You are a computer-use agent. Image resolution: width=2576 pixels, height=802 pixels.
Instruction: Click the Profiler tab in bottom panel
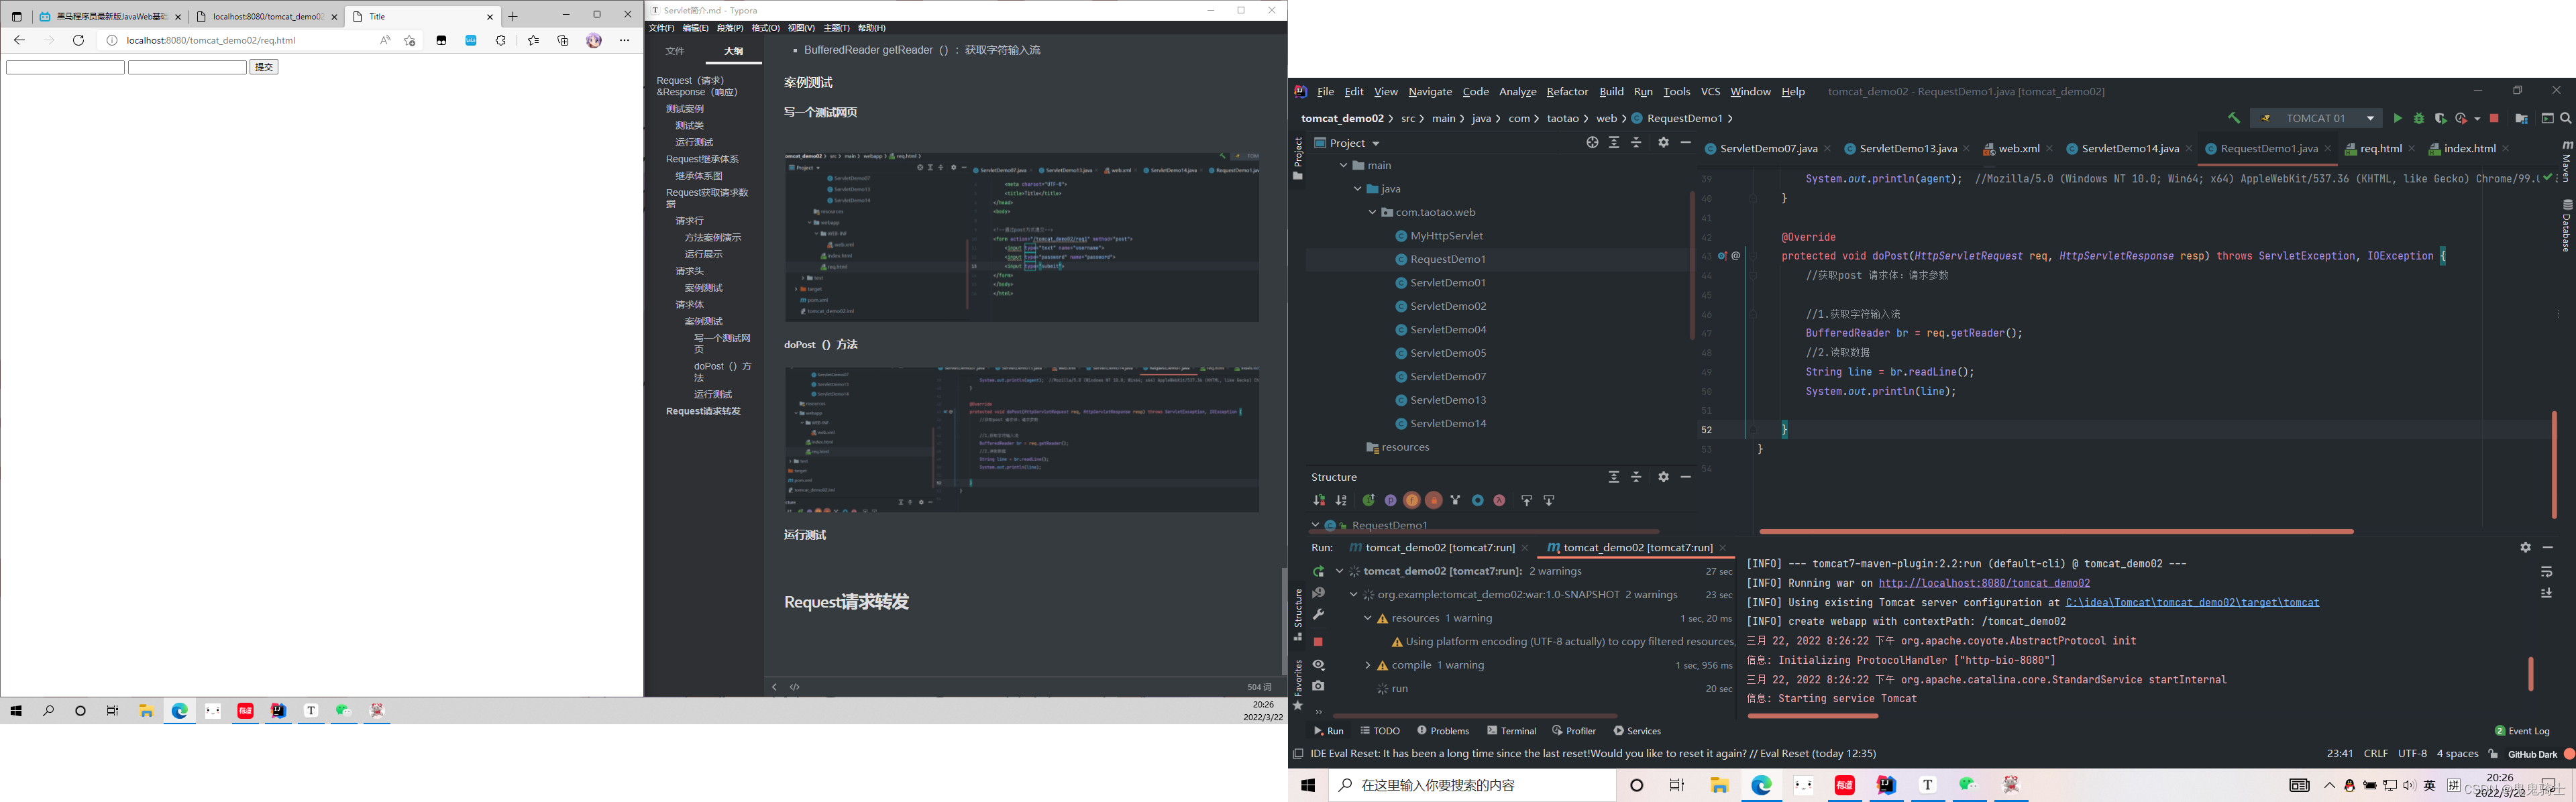[1574, 730]
